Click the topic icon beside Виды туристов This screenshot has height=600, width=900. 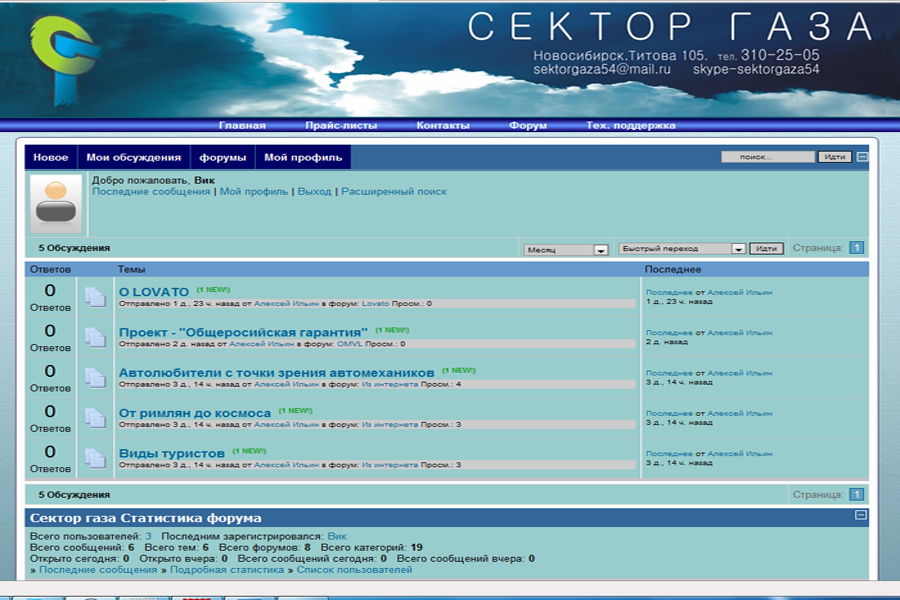(95, 458)
